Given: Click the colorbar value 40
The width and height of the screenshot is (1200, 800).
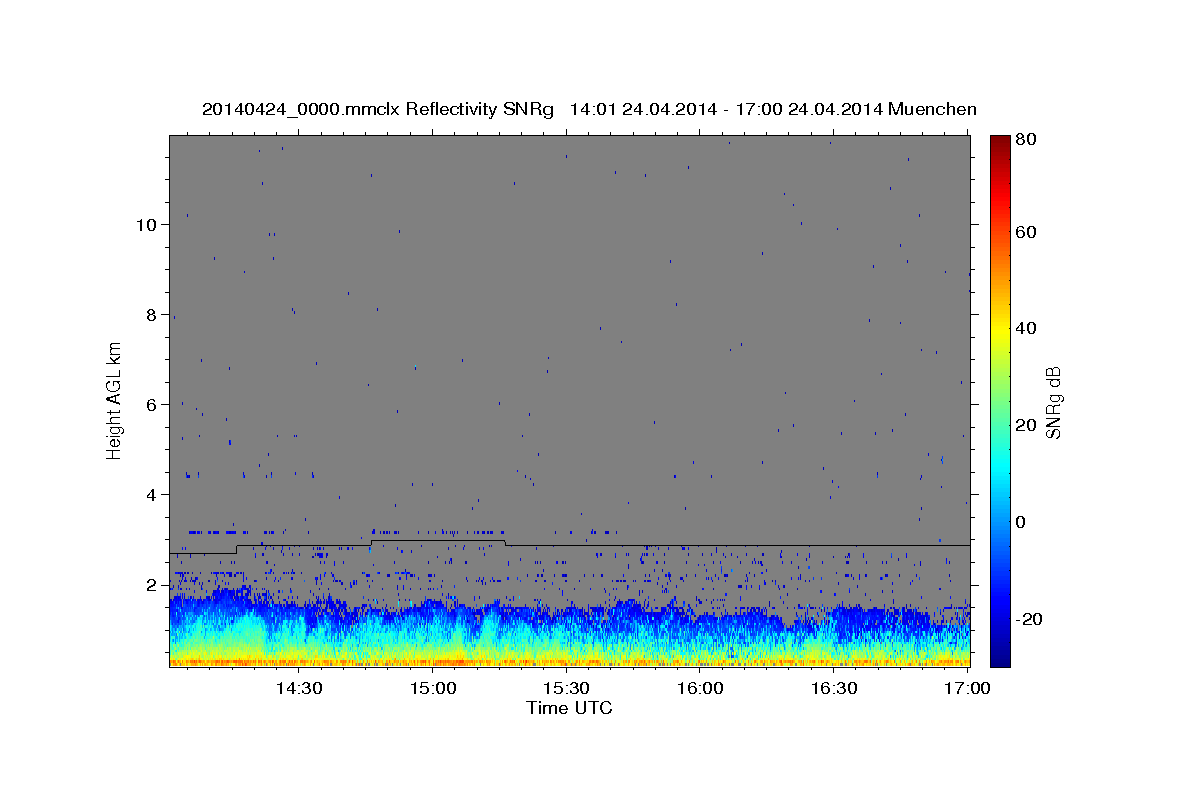Looking at the screenshot, I should coord(1028,328).
